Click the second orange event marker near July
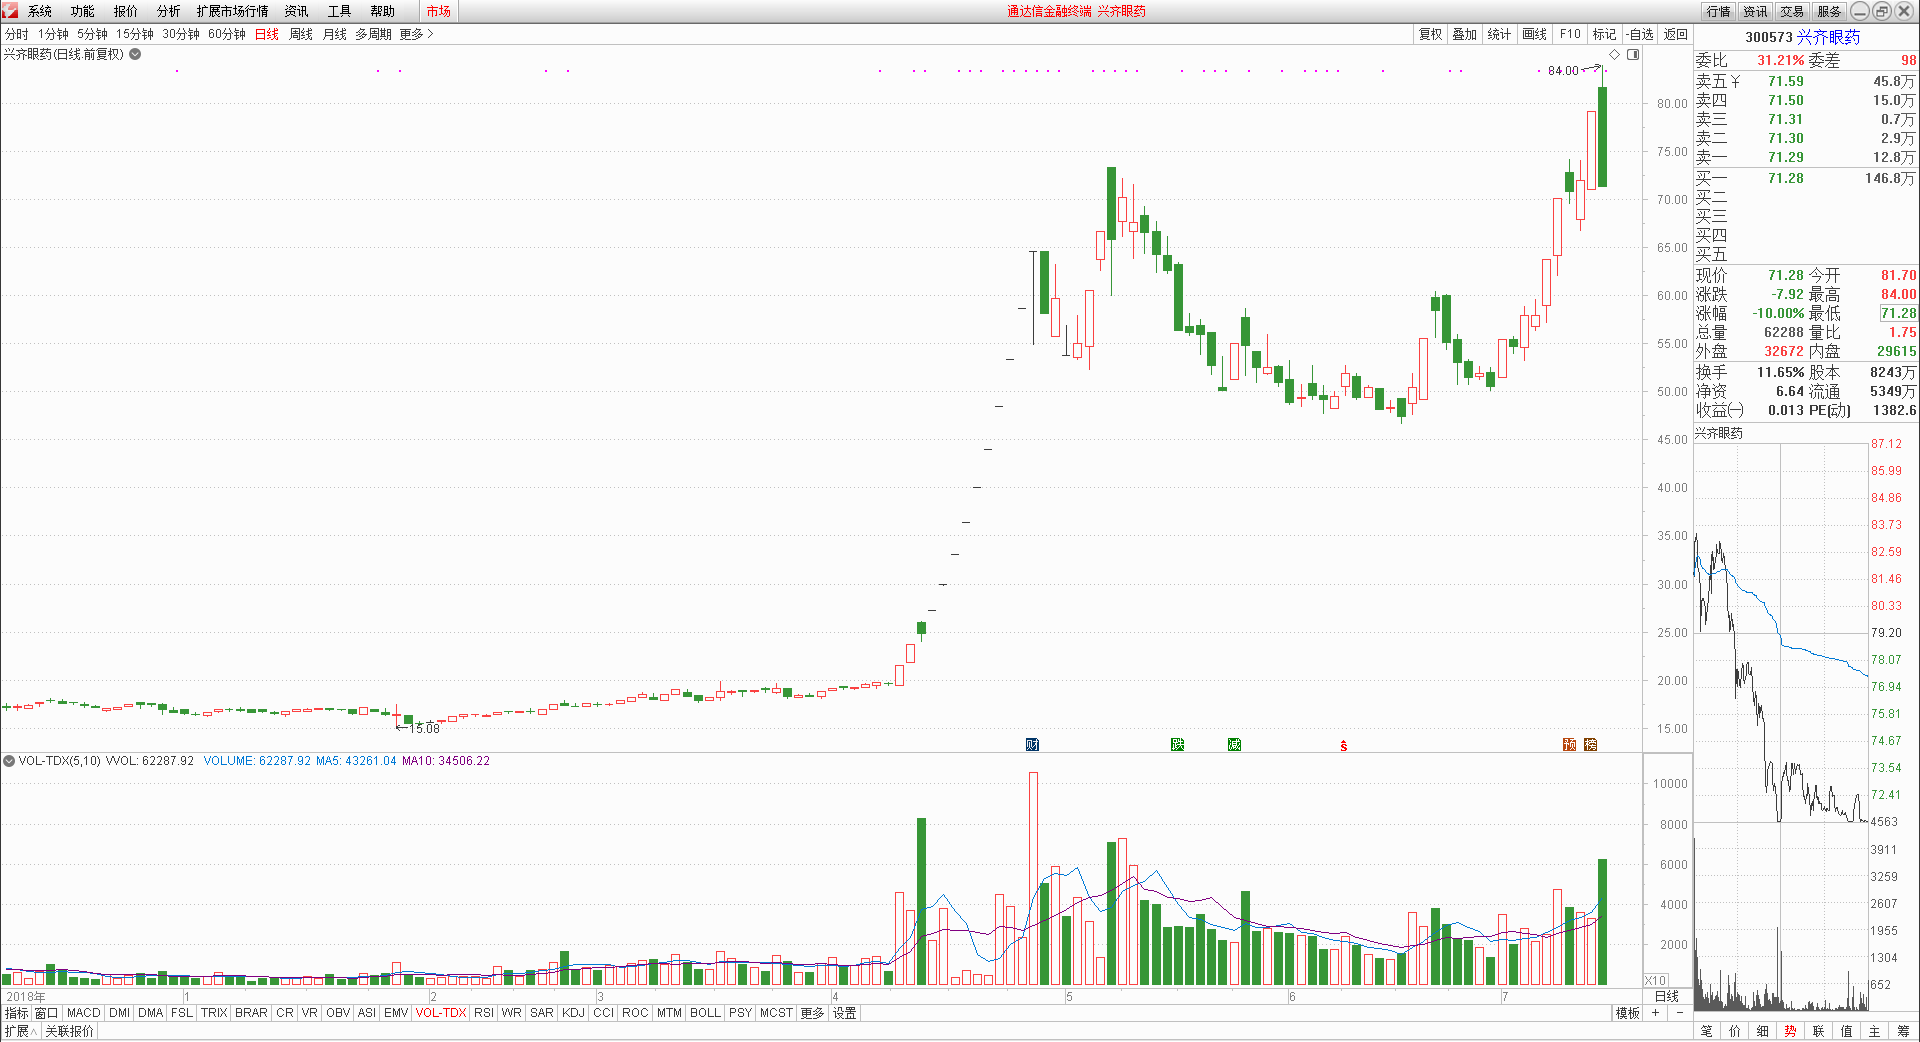This screenshot has height=1042, width=1920. pos(1591,745)
